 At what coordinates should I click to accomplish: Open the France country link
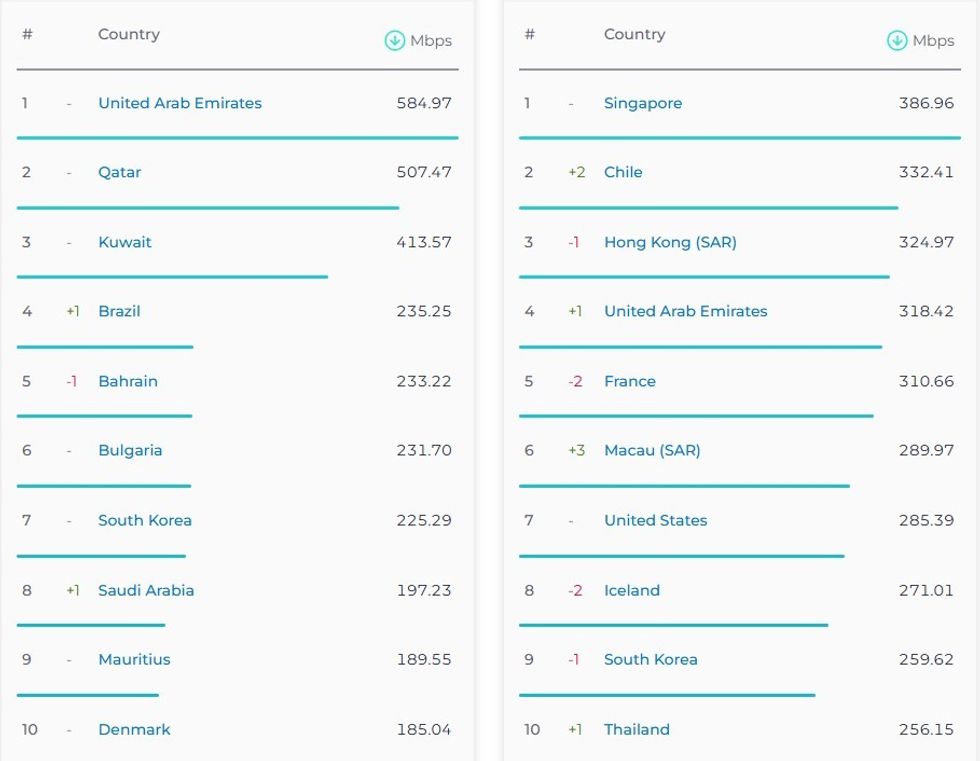click(x=630, y=381)
